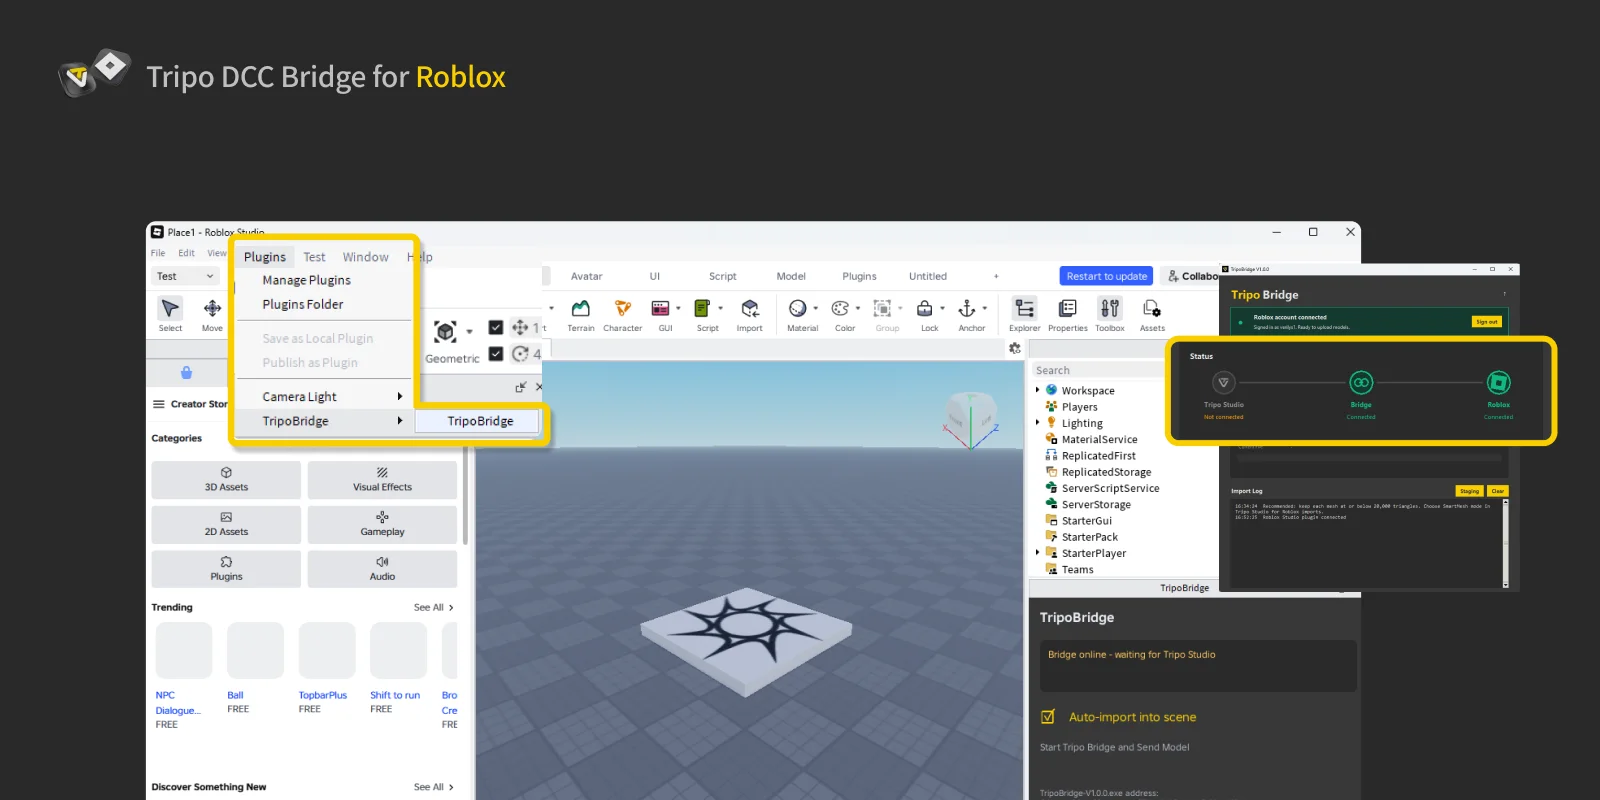
Task: Click the Staging button in Import Log
Action: (x=1469, y=491)
